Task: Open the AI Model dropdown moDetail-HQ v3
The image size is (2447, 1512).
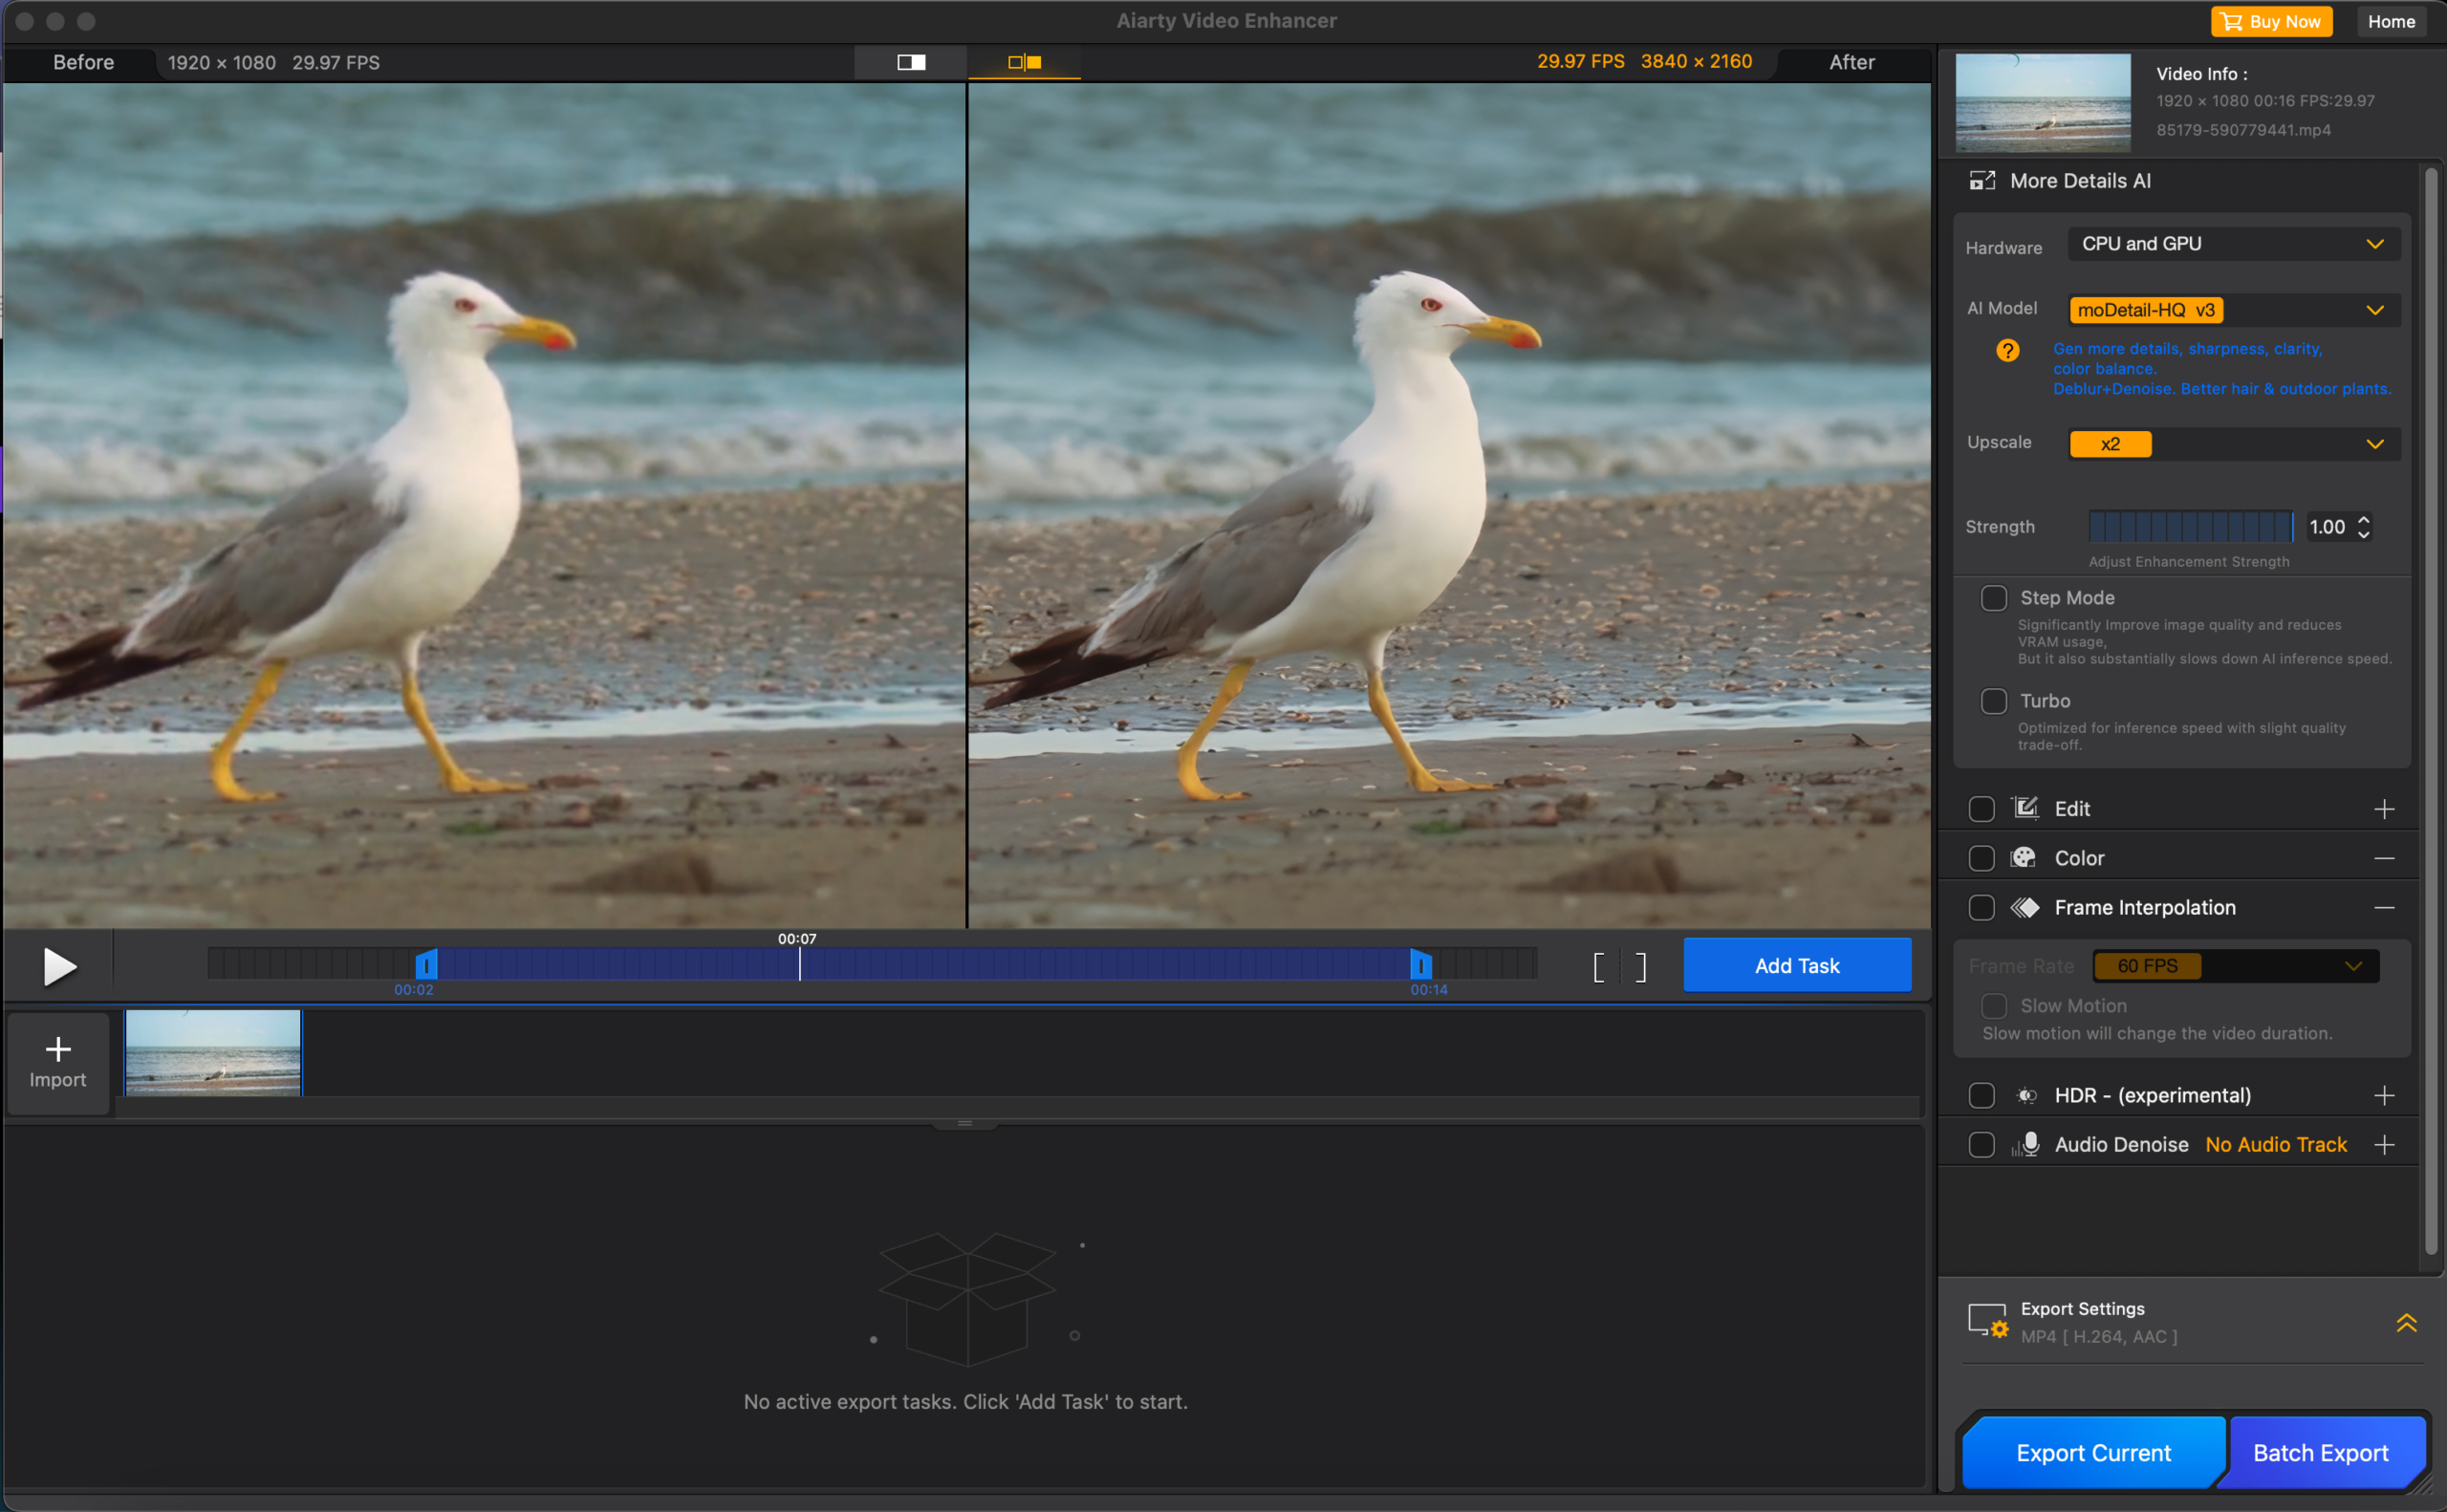Action: coord(2232,310)
